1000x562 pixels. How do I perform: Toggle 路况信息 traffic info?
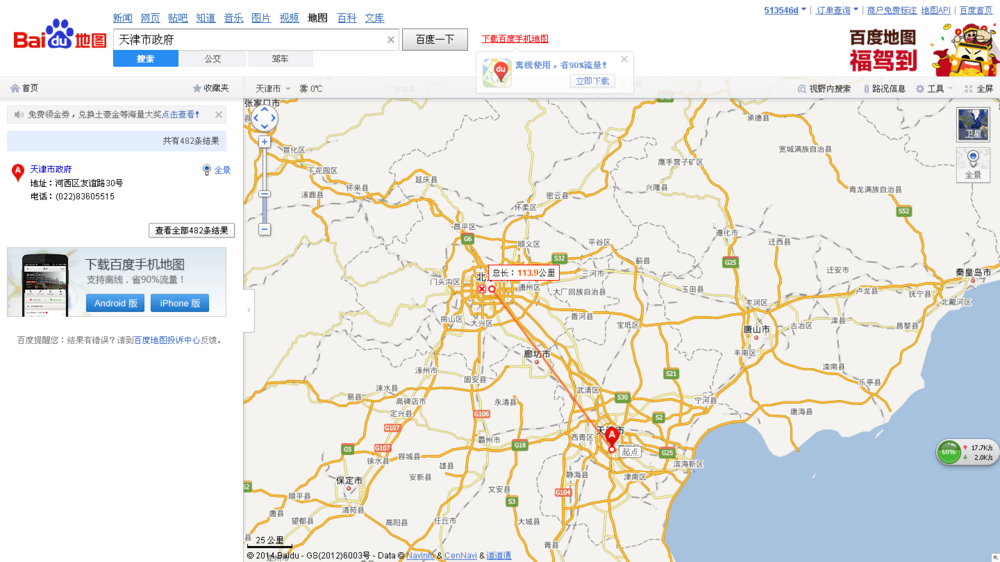[884, 89]
